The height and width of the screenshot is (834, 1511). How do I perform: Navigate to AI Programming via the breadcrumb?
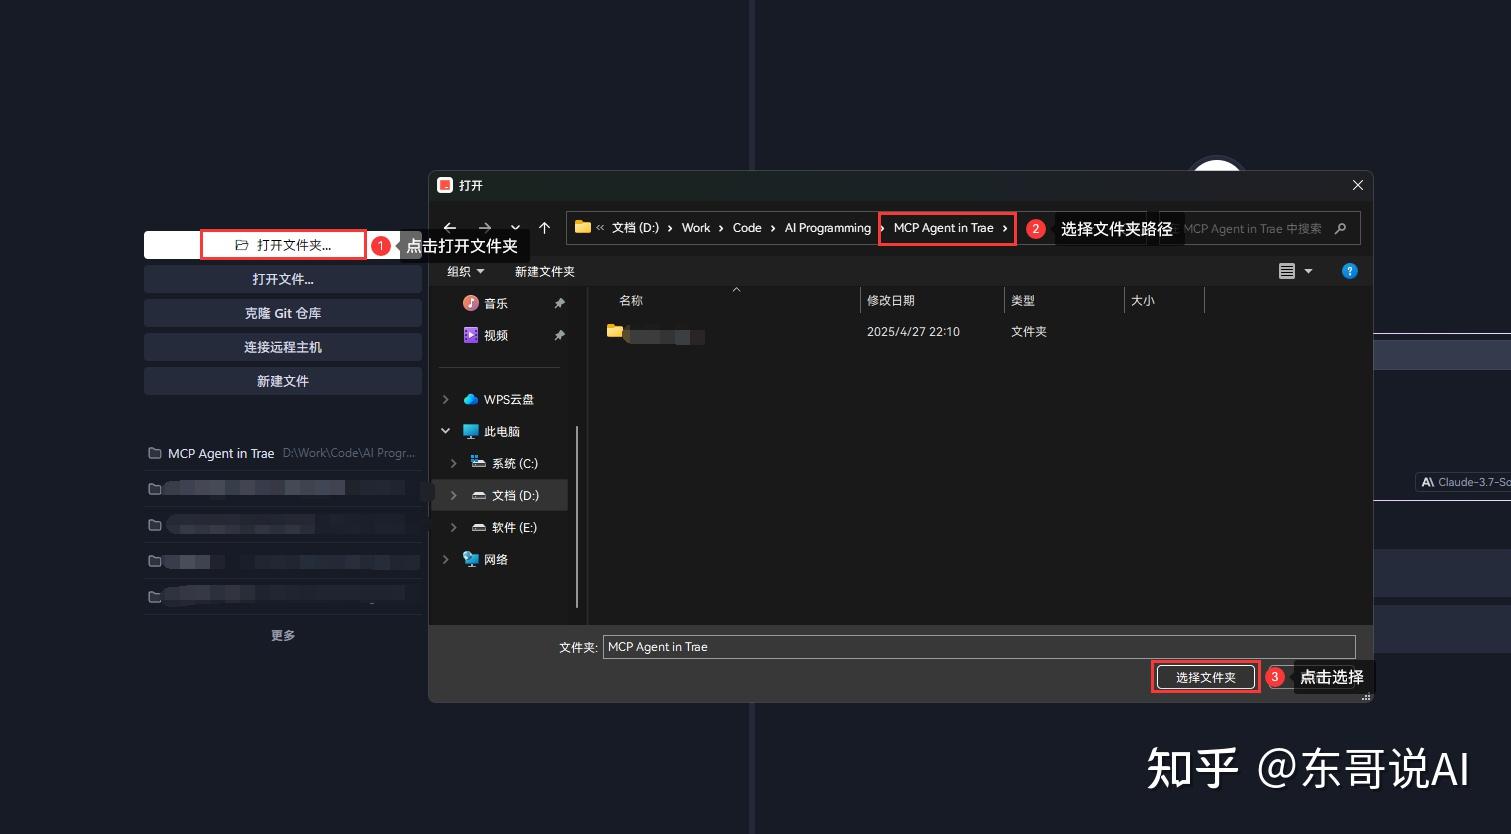(x=826, y=227)
